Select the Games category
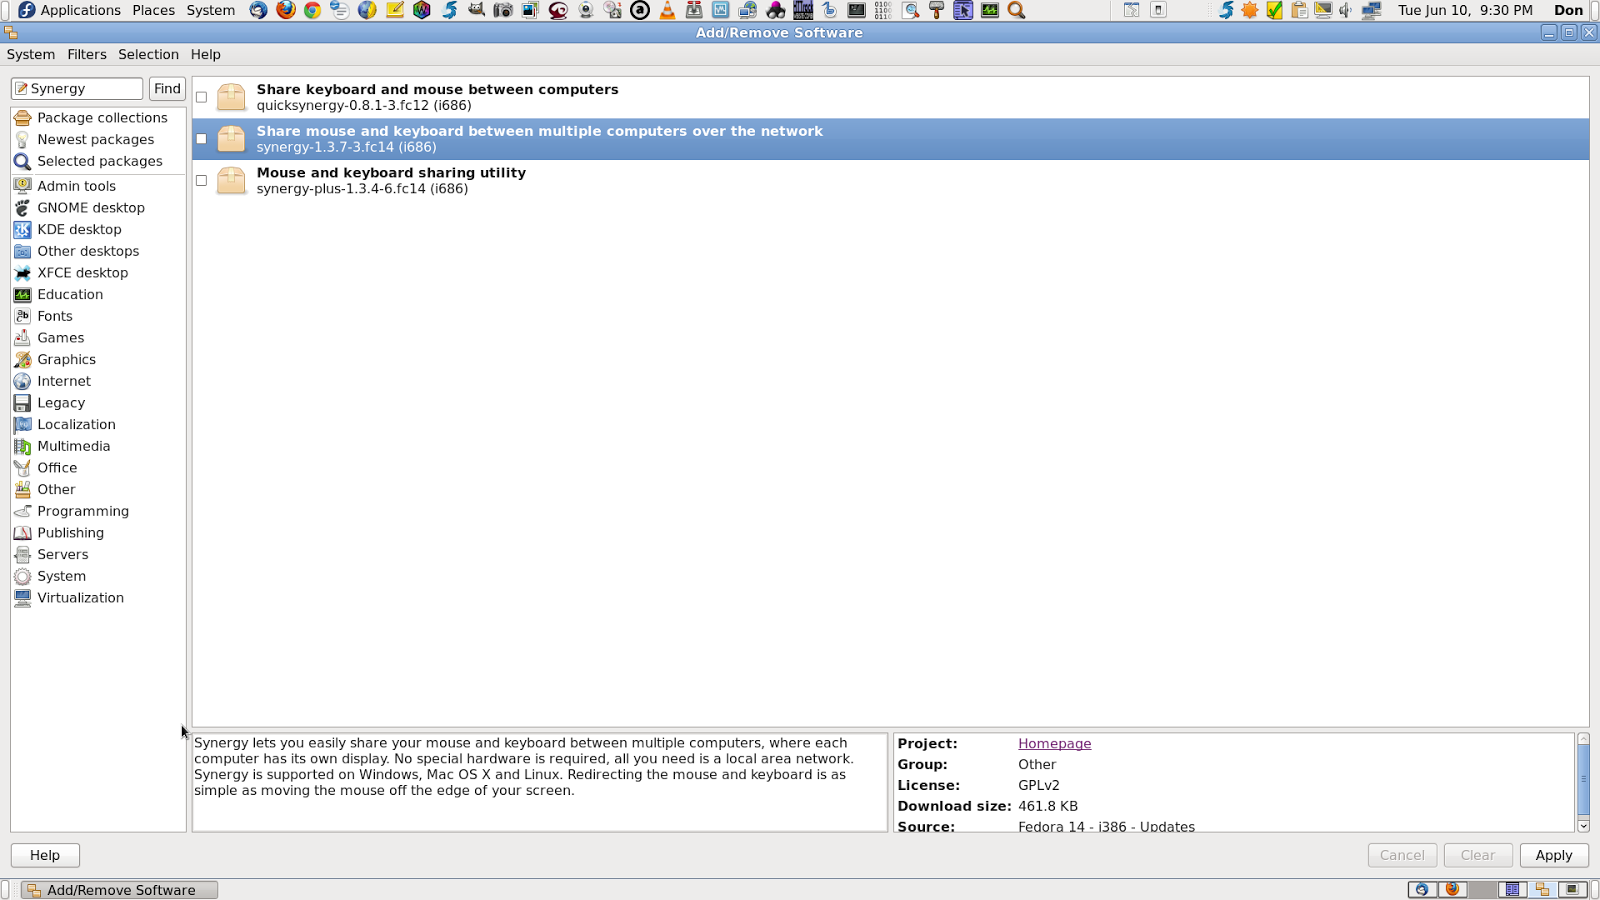The height and width of the screenshot is (900, 1600). click(x=98, y=338)
